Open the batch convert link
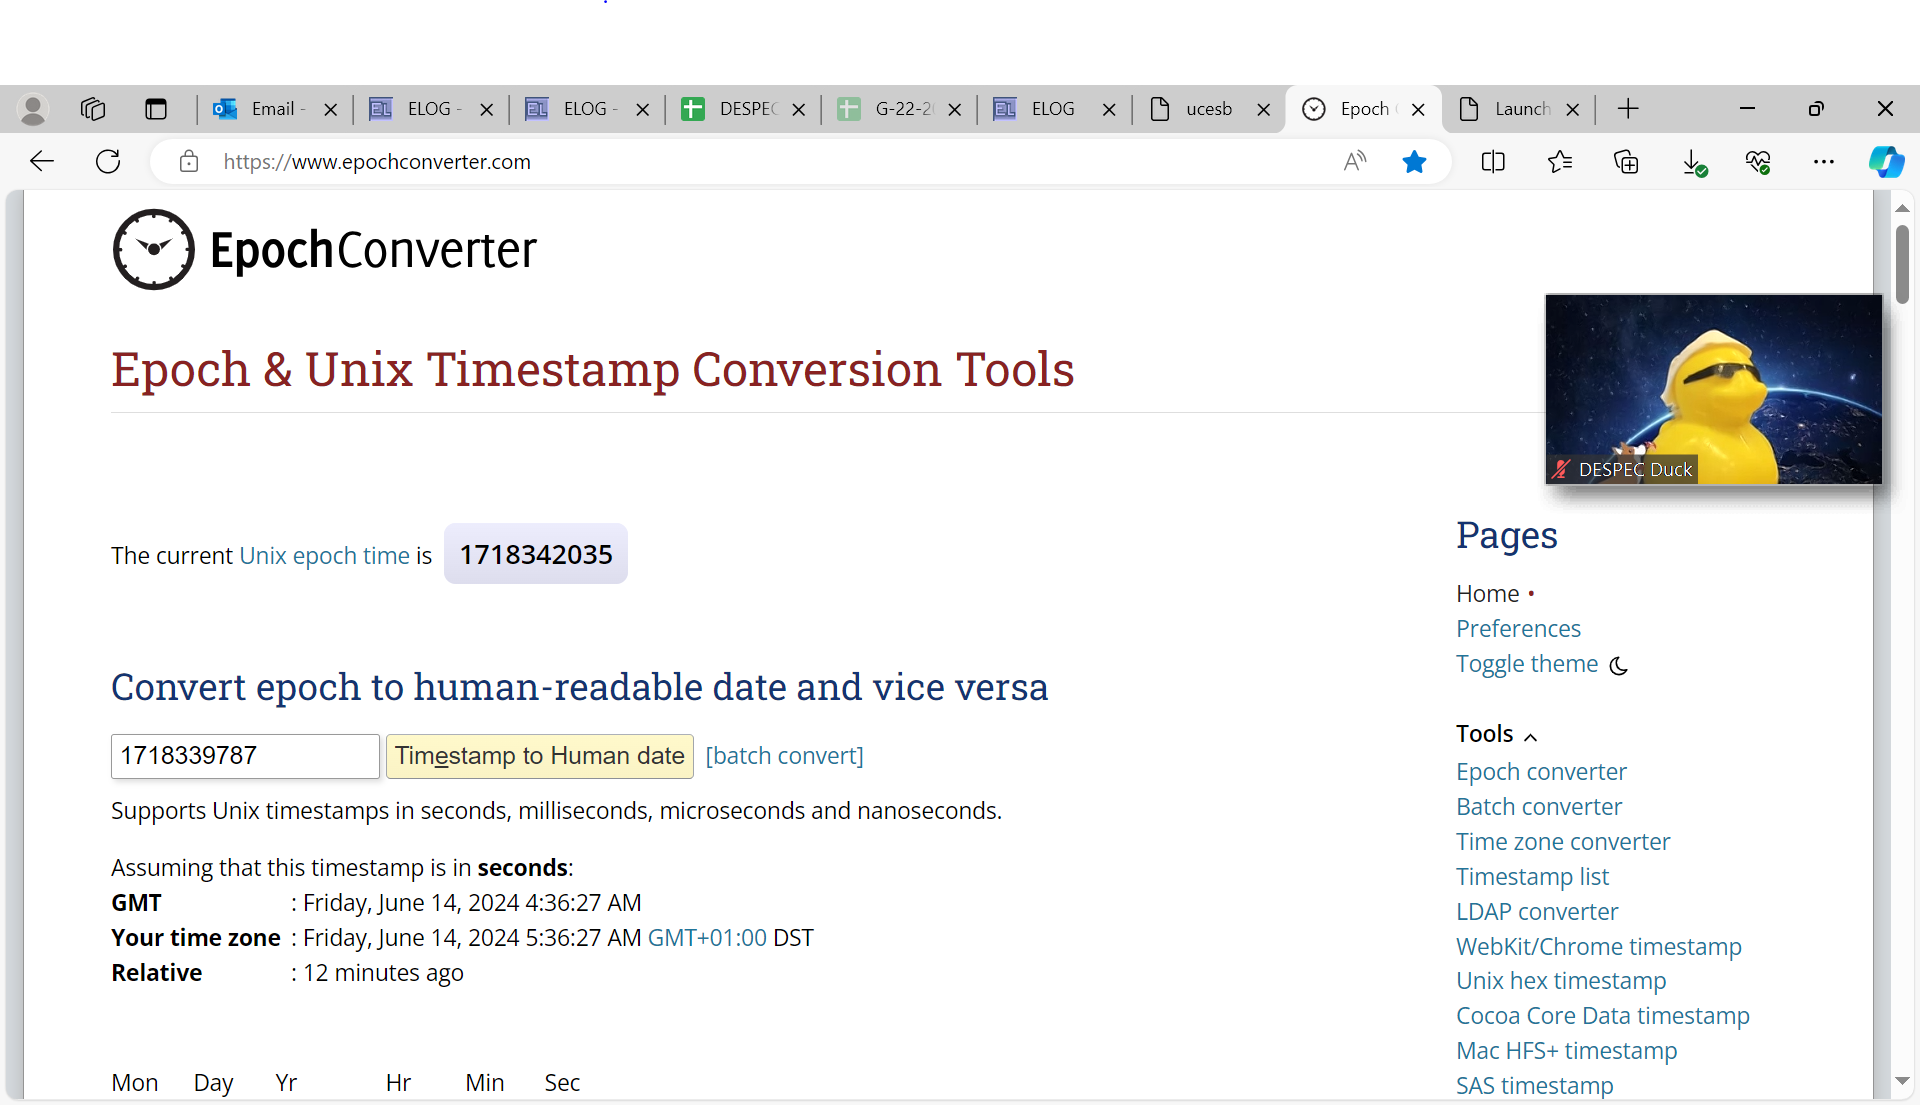The image size is (1920, 1105). coord(784,756)
